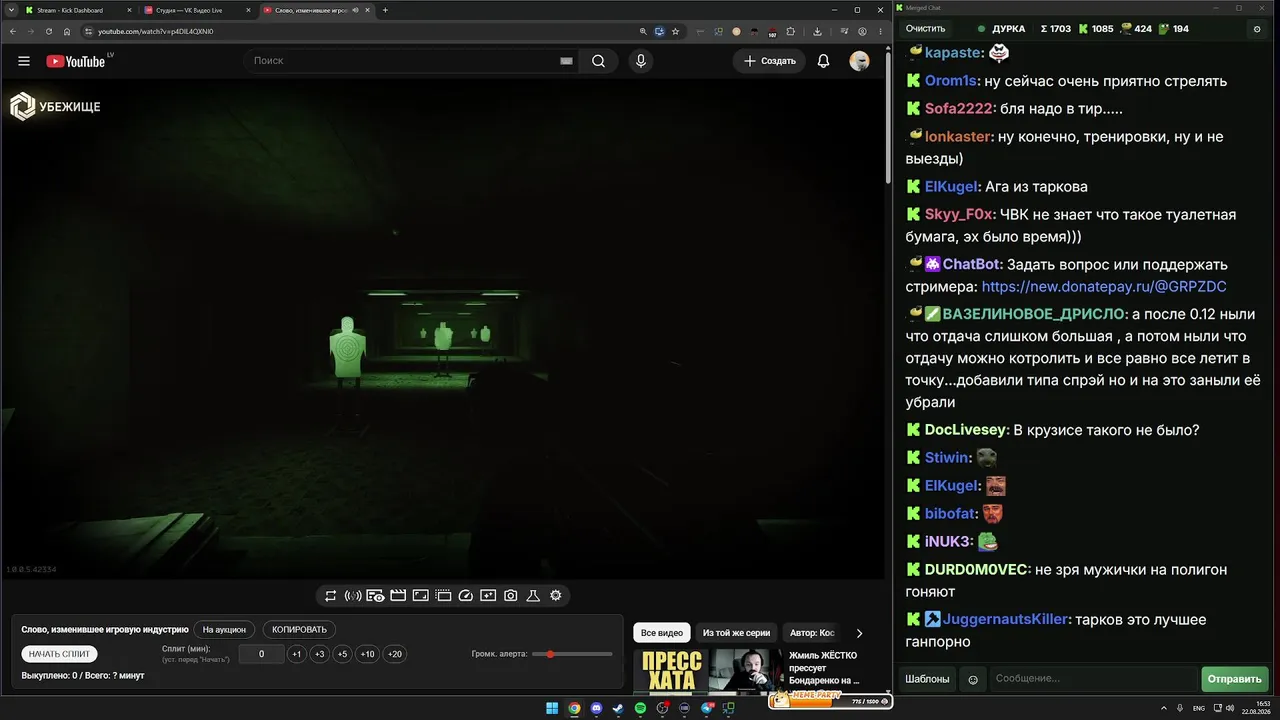Click the speedometer icon in the player toolbar
Screen dimensions: 1280x720
(465, 596)
